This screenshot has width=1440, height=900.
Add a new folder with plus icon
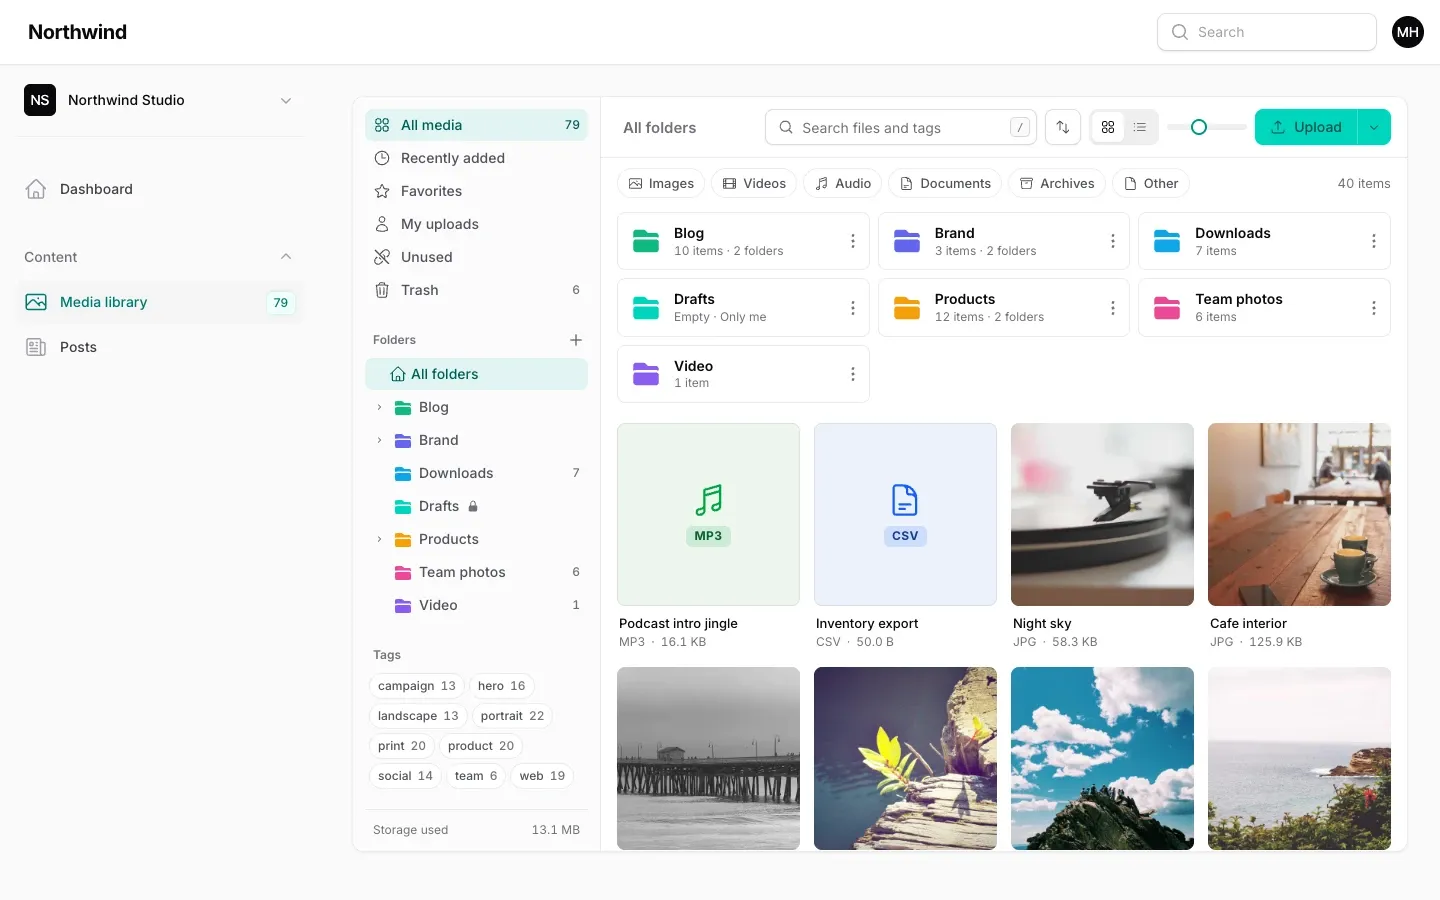(x=576, y=340)
